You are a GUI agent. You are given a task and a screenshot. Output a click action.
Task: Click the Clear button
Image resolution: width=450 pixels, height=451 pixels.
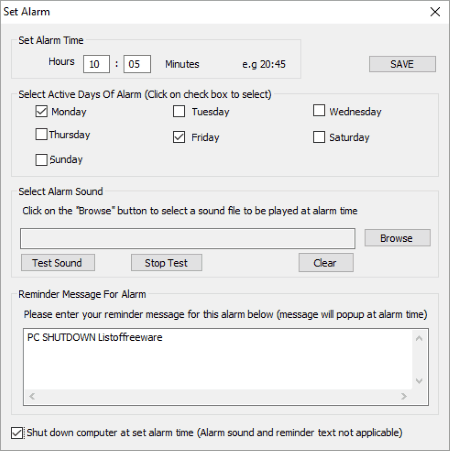[x=326, y=263]
